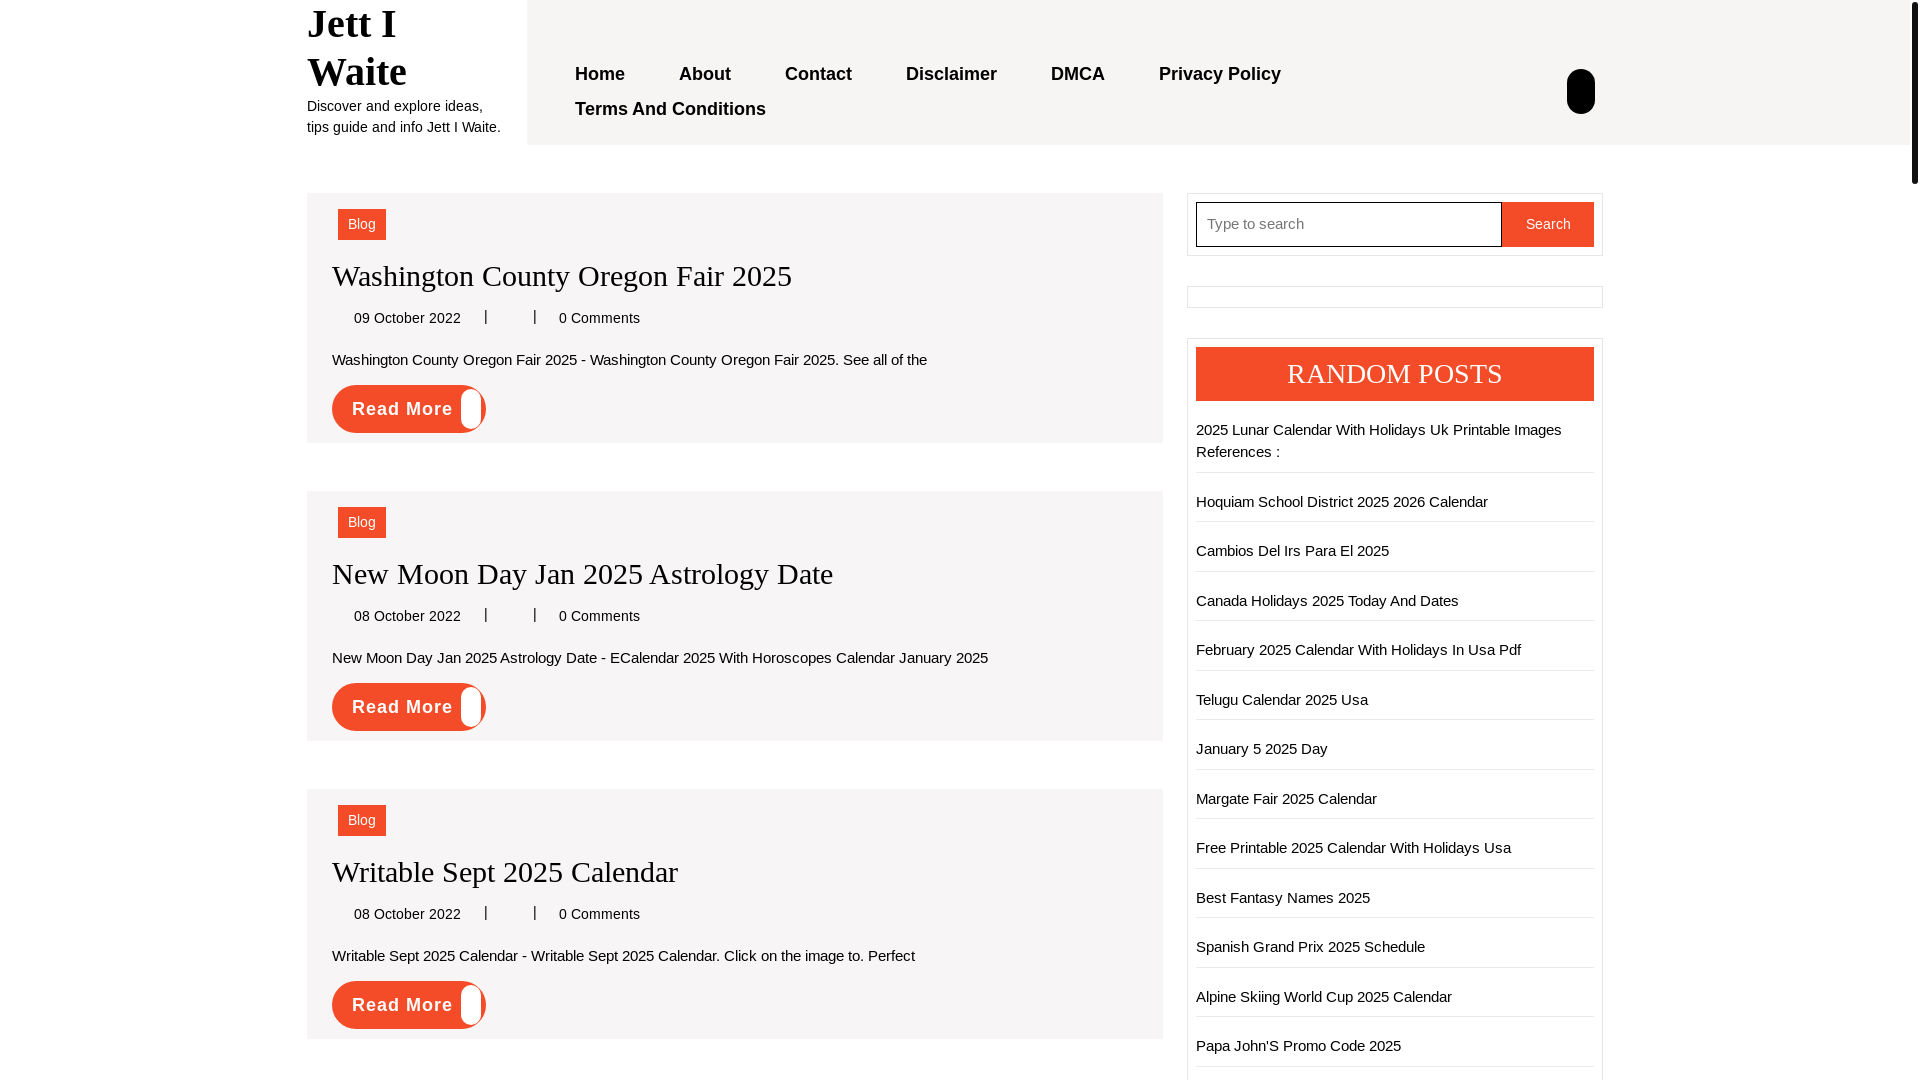Open Hoquiam School District 2025 2026 Calendar
This screenshot has width=1920, height=1080.
coord(1342,502)
